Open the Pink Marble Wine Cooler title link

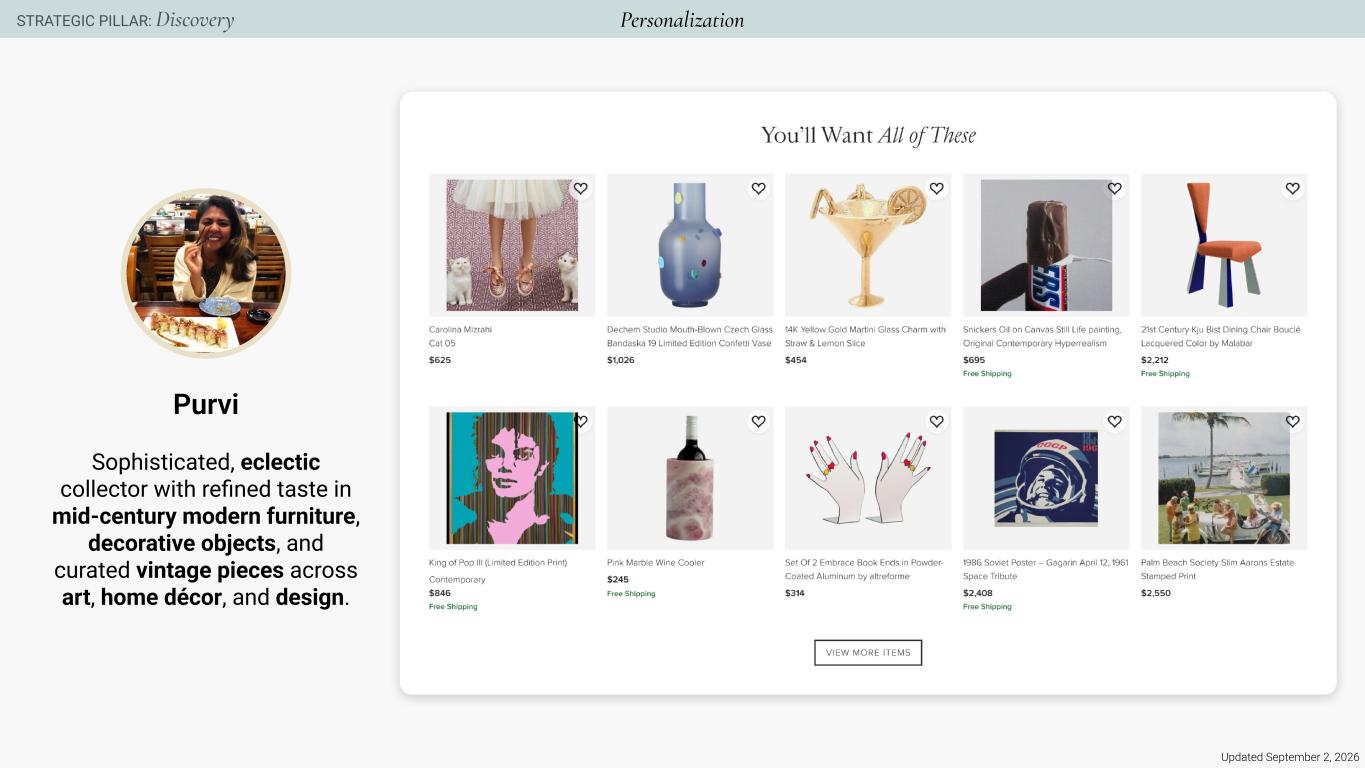[x=656, y=562]
